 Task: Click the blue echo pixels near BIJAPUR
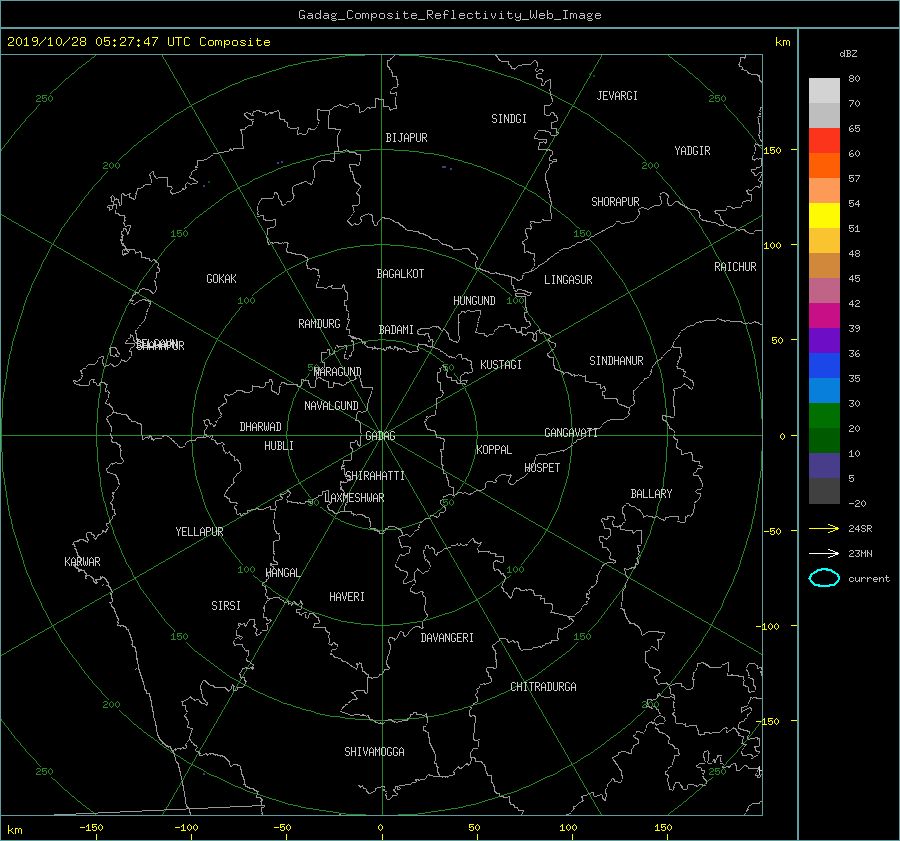point(447,168)
